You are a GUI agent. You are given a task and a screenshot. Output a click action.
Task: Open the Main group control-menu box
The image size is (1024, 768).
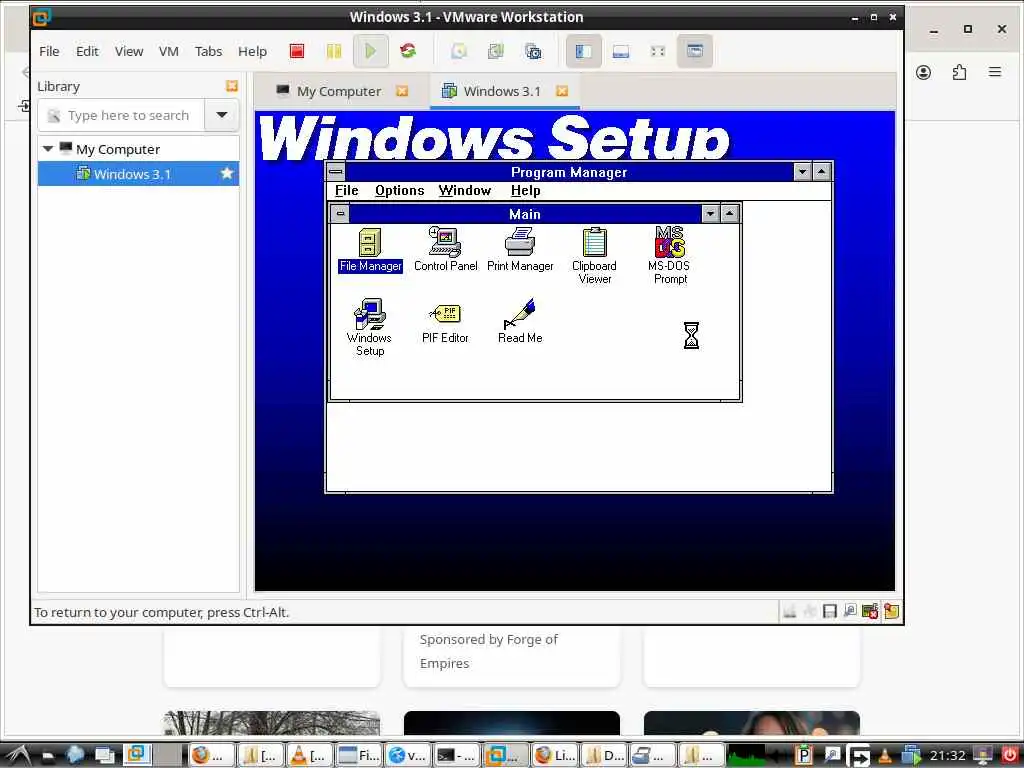pos(340,214)
